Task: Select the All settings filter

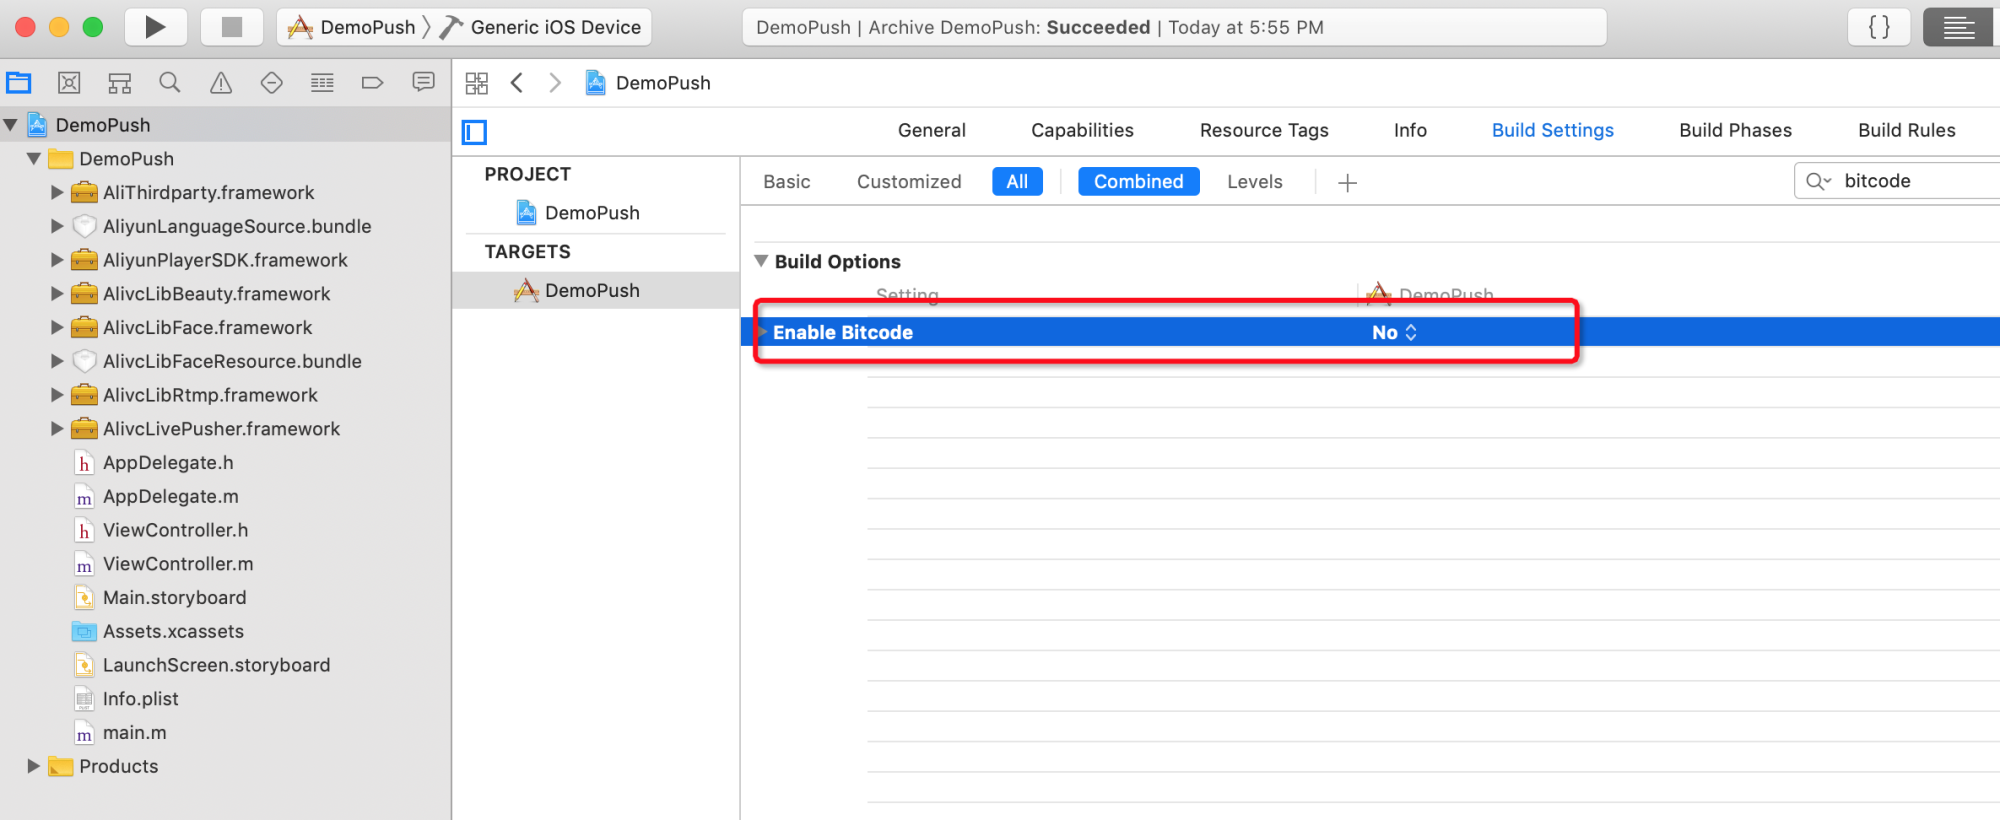Action: click(x=1017, y=181)
